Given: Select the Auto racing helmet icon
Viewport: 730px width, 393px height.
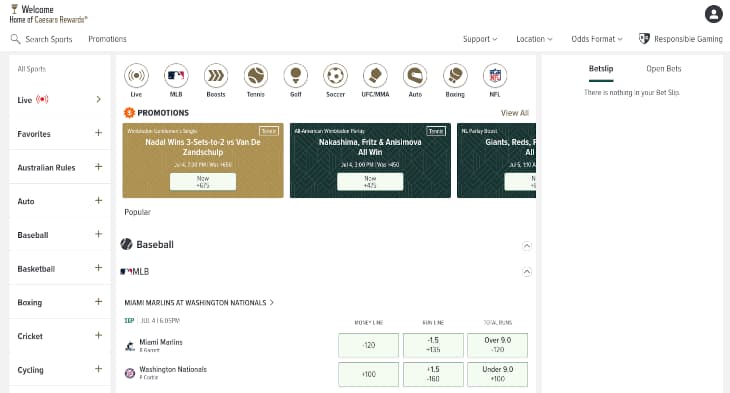Looking at the screenshot, I should pos(415,75).
